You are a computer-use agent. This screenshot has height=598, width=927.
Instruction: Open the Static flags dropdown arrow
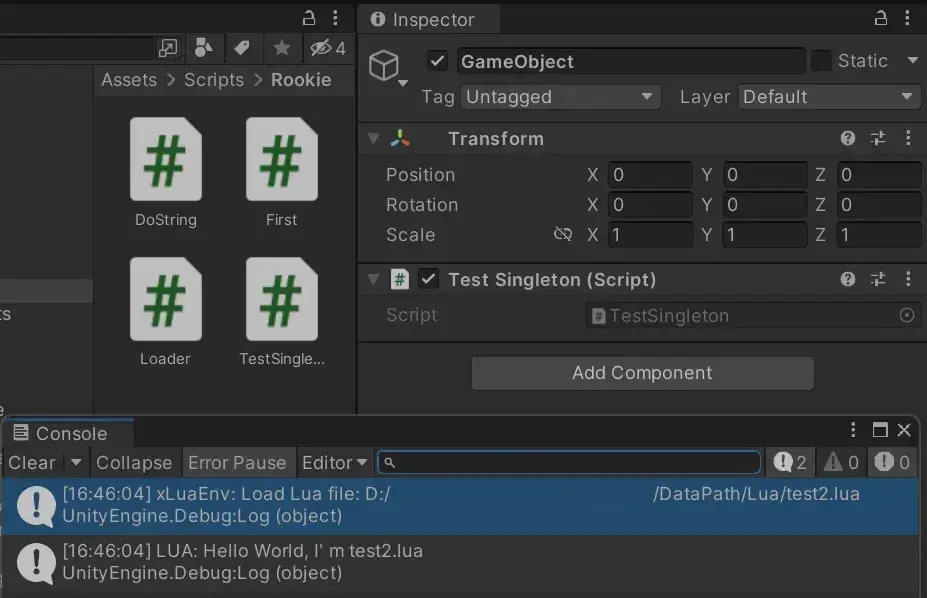[913, 60]
